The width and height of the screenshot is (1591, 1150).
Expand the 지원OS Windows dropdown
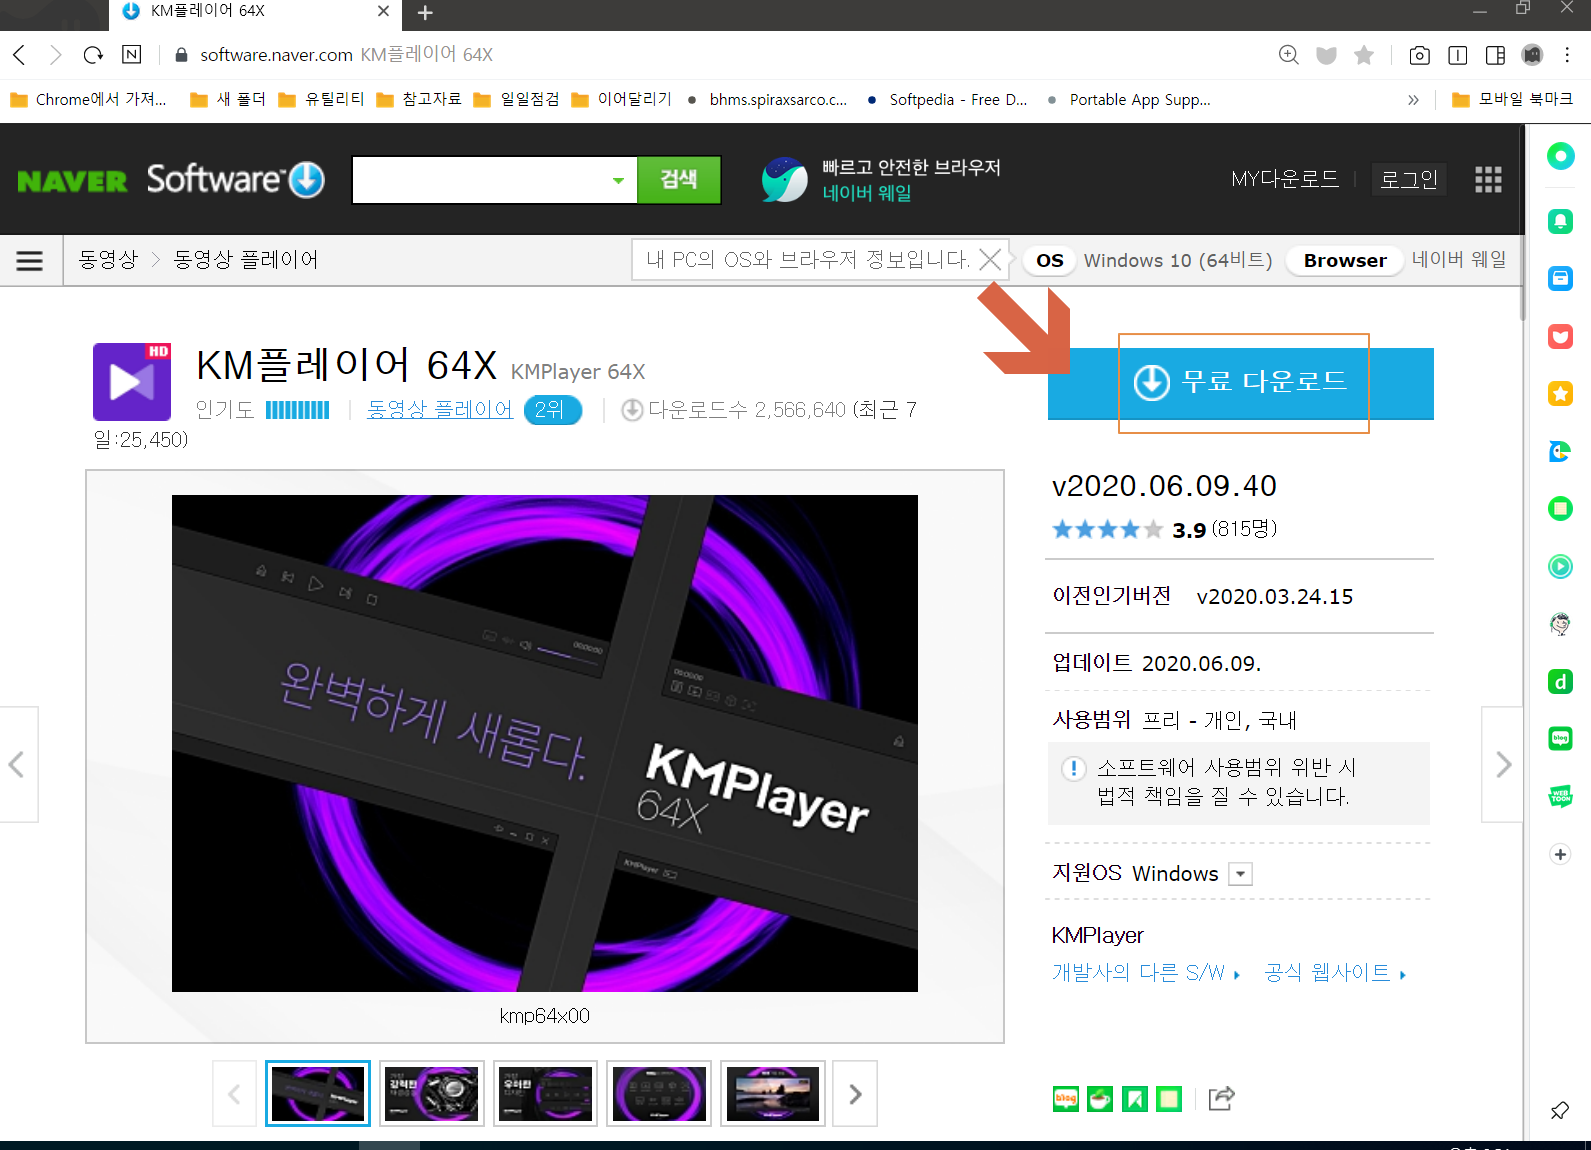pyautogui.click(x=1240, y=874)
